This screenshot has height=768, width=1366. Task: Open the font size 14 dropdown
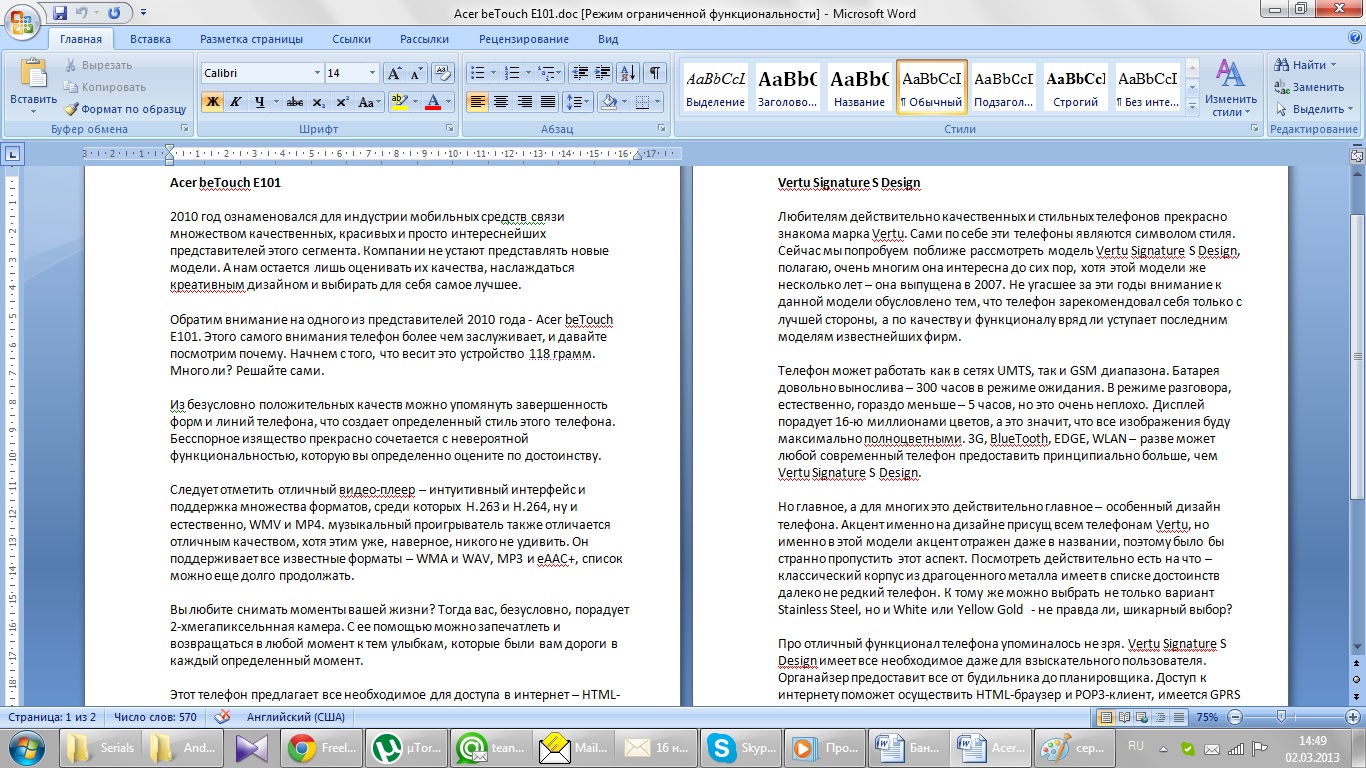[x=373, y=73]
